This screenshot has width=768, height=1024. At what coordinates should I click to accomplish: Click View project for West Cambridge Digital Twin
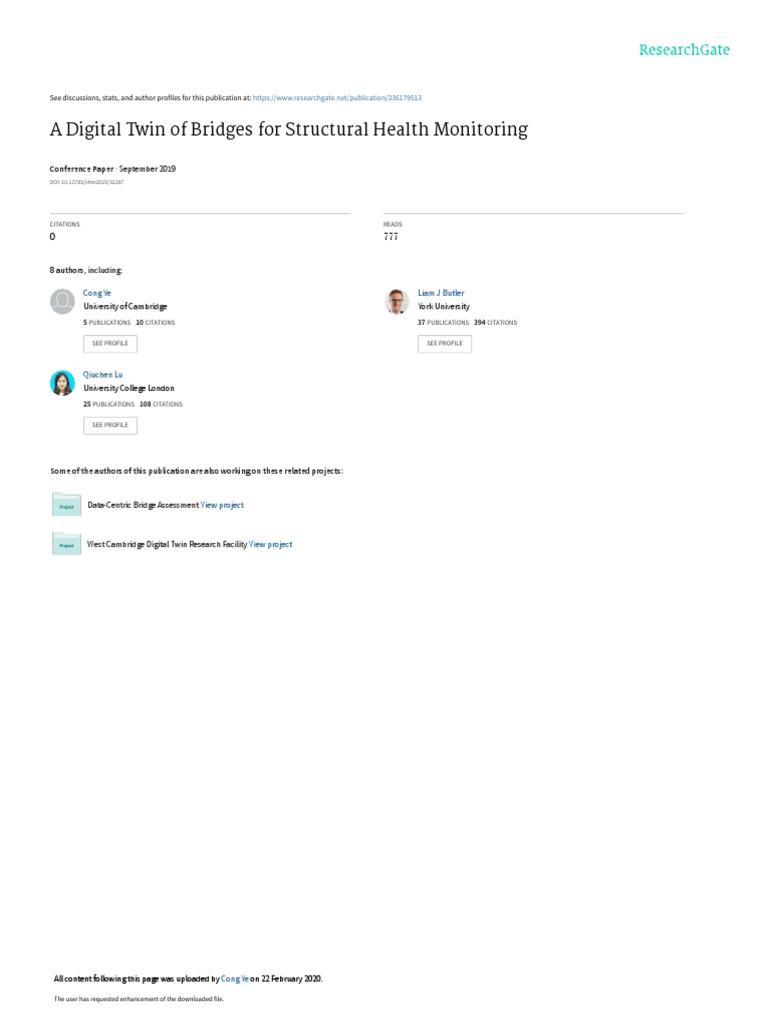[x=270, y=544]
